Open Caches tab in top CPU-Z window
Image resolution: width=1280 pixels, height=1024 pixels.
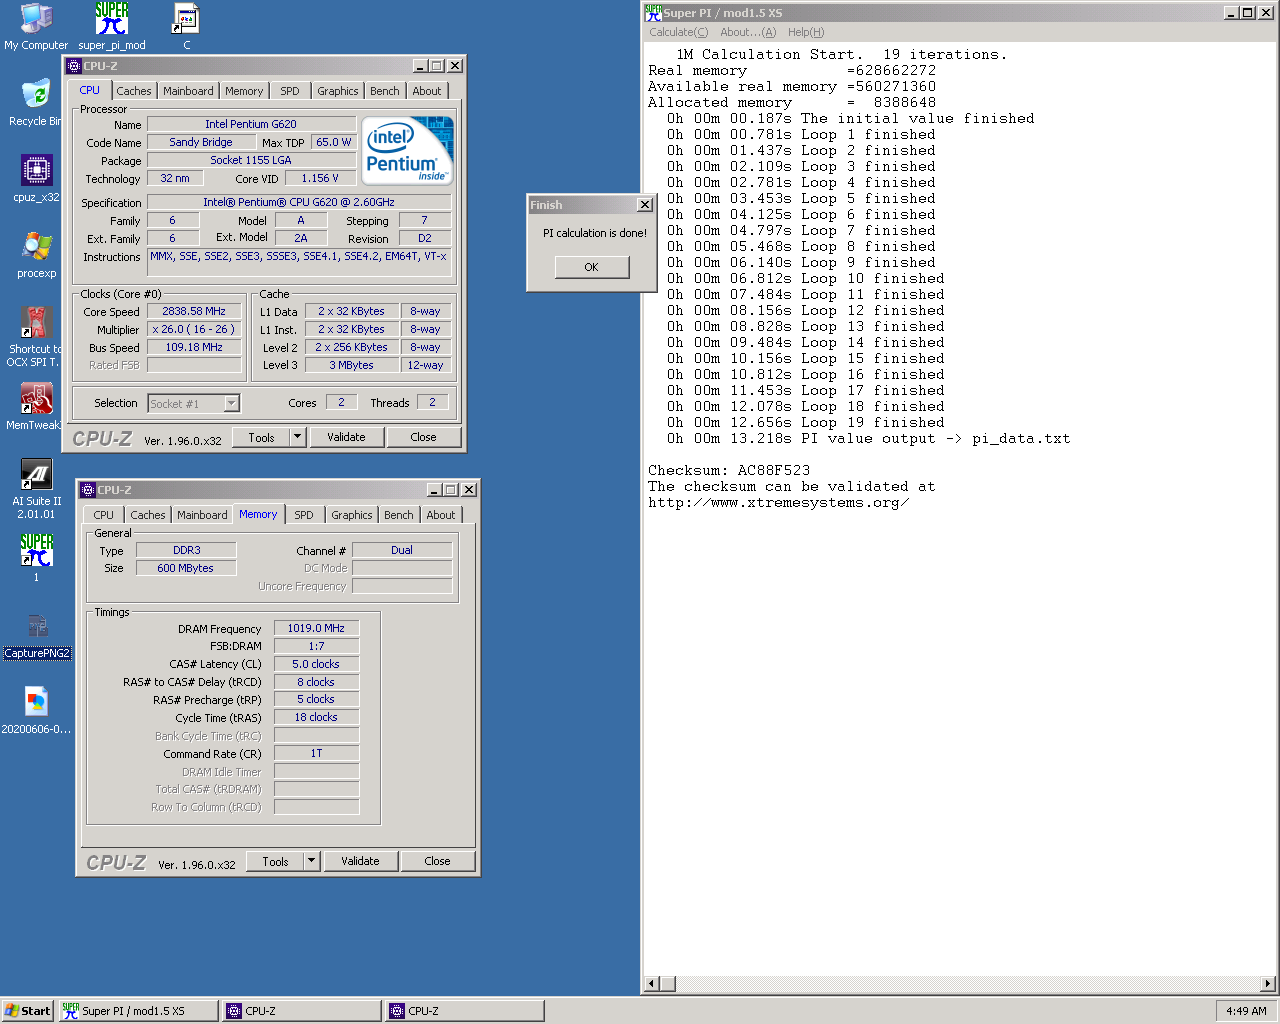(x=133, y=91)
